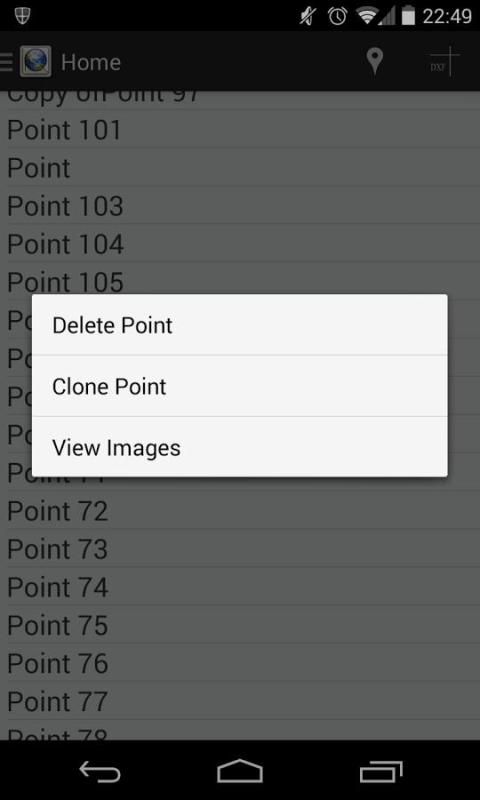Screen dimensions: 480x800
Task: Tap the location pin marker icon
Action: 375,62
